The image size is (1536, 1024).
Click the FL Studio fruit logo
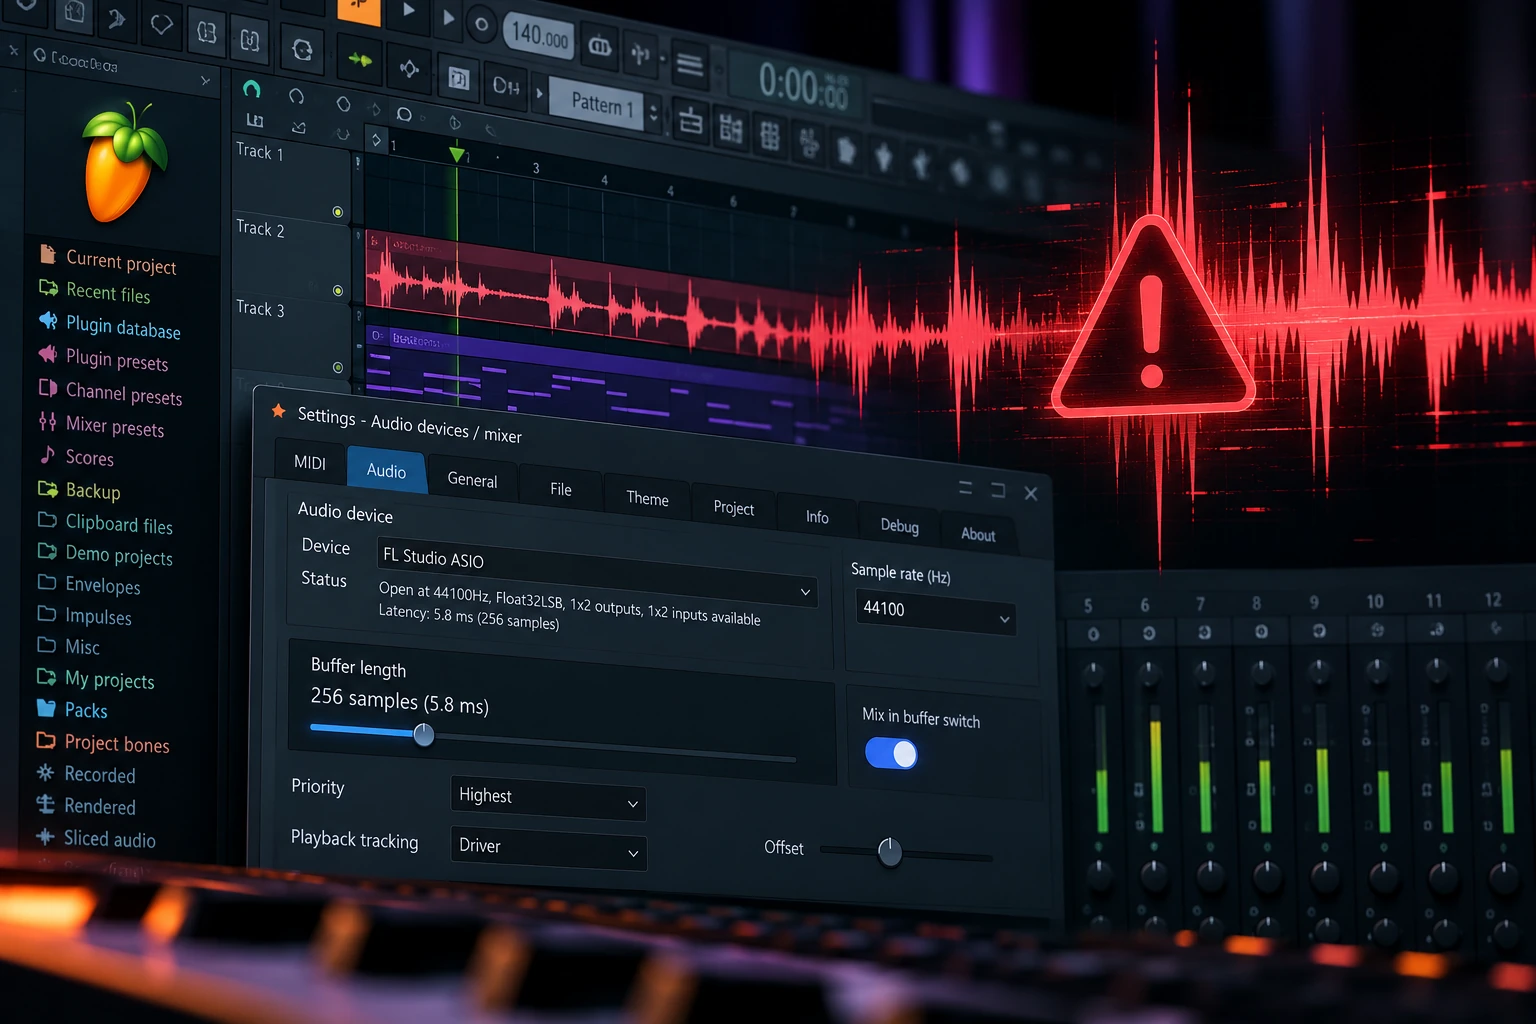pyautogui.click(x=124, y=162)
